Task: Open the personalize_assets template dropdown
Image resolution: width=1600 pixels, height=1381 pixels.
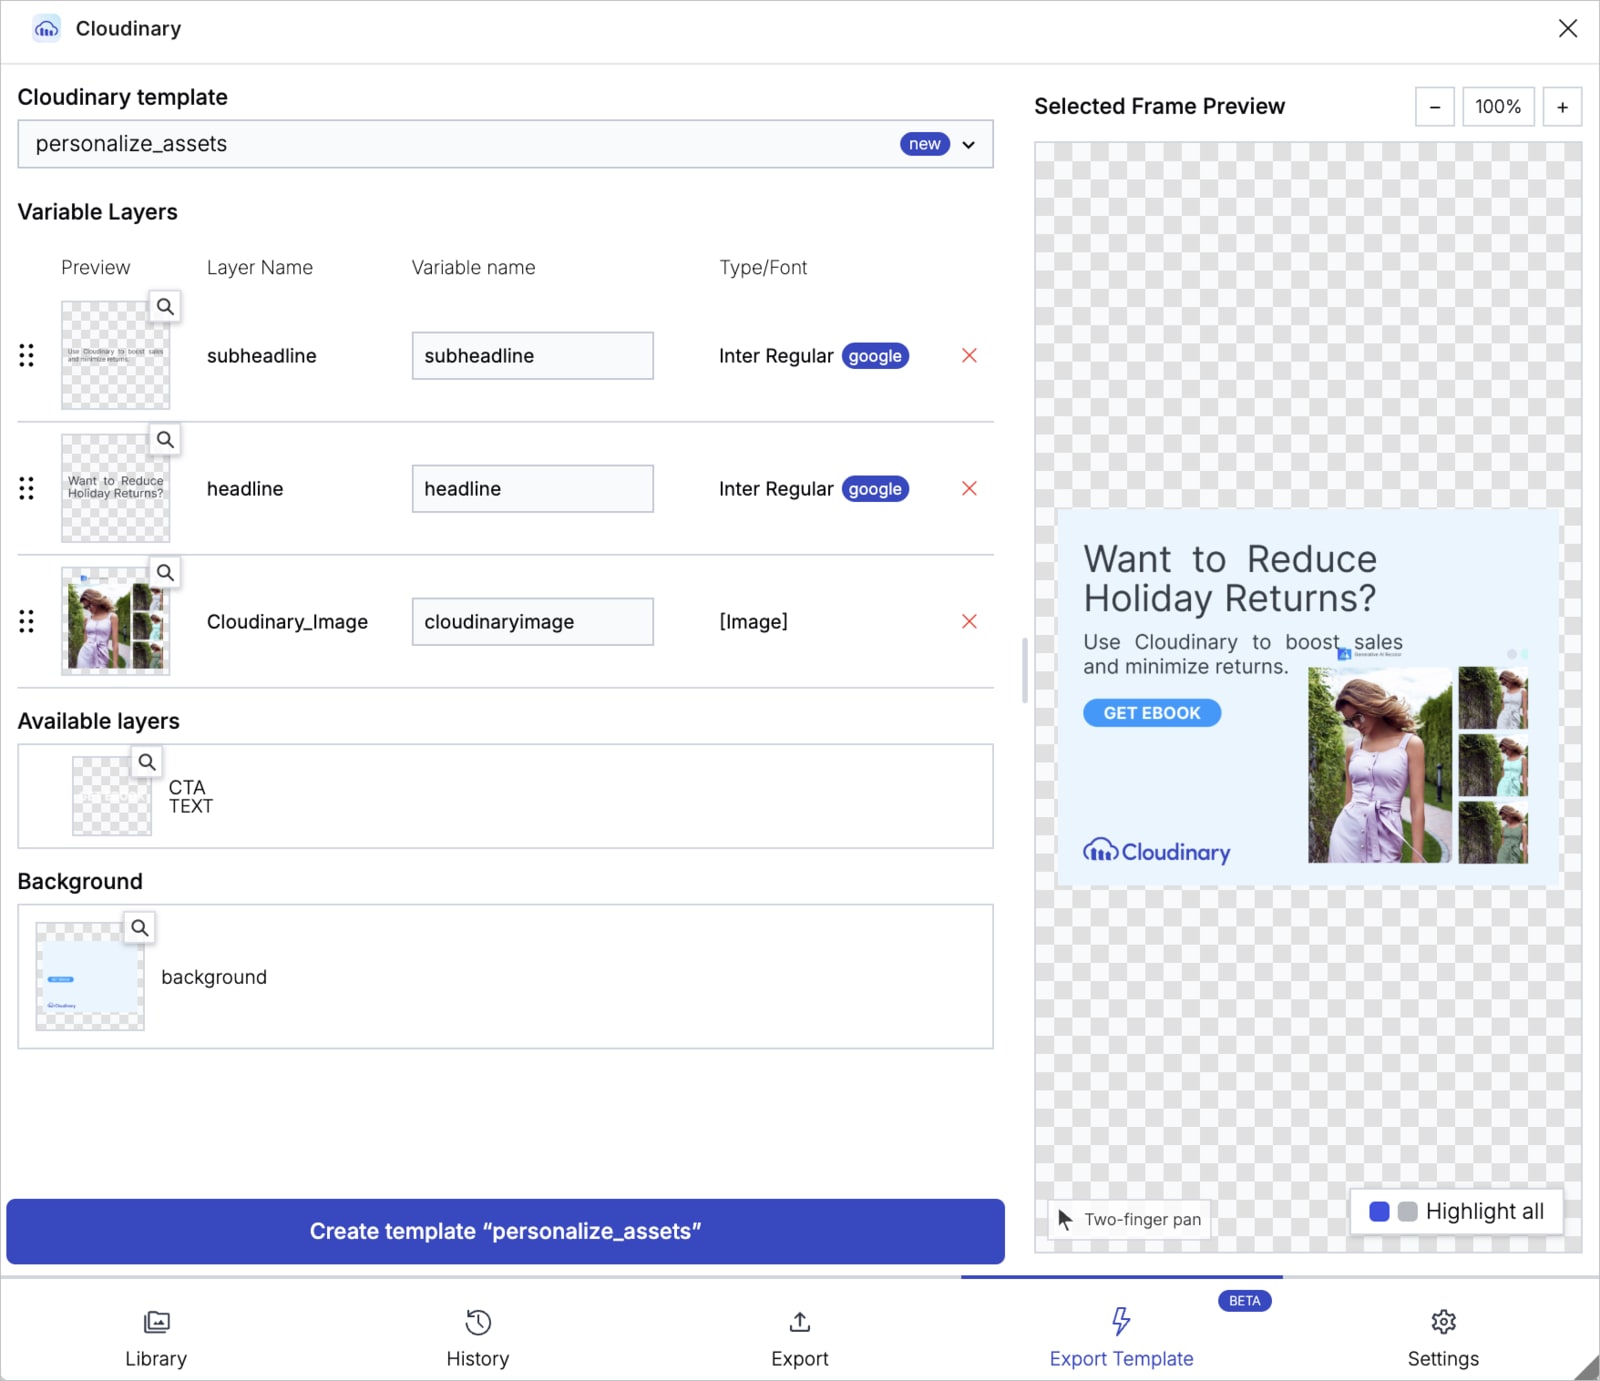Action: click(x=505, y=144)
